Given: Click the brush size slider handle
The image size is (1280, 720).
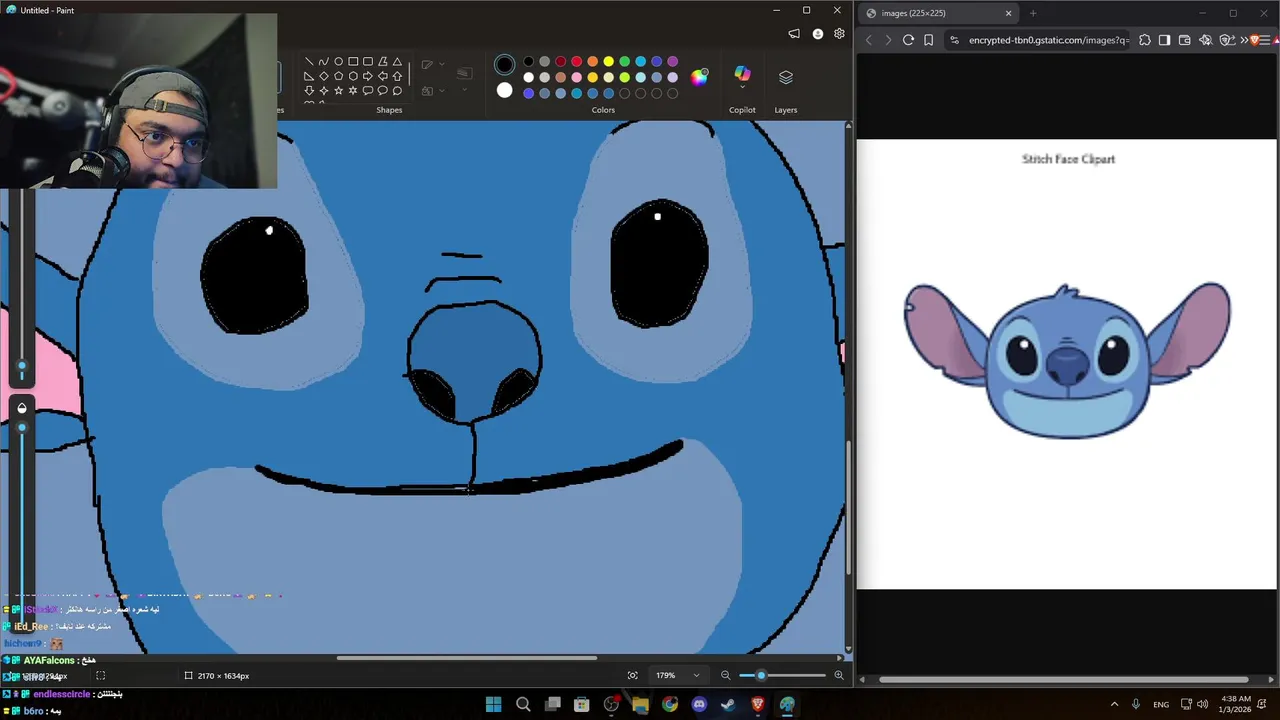Looking at the screenshot, I should [x=22, y=366].
